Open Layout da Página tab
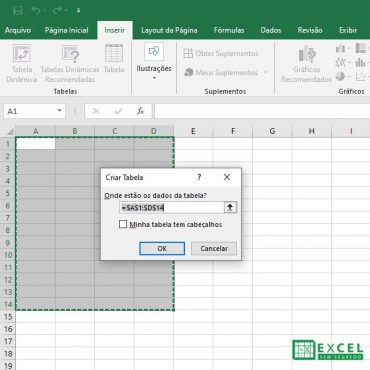370x370 pixels. [169, 30]
